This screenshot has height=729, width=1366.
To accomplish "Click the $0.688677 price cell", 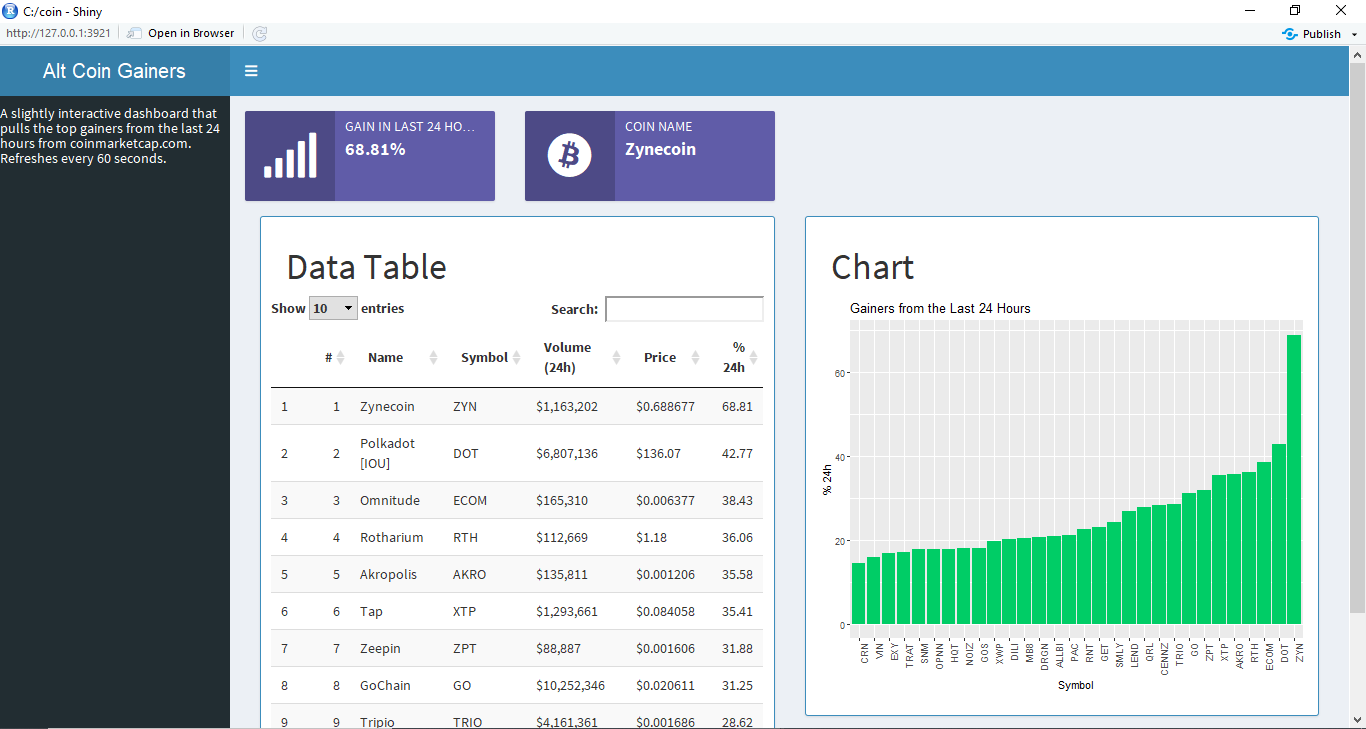I will (x=665, y=407).
